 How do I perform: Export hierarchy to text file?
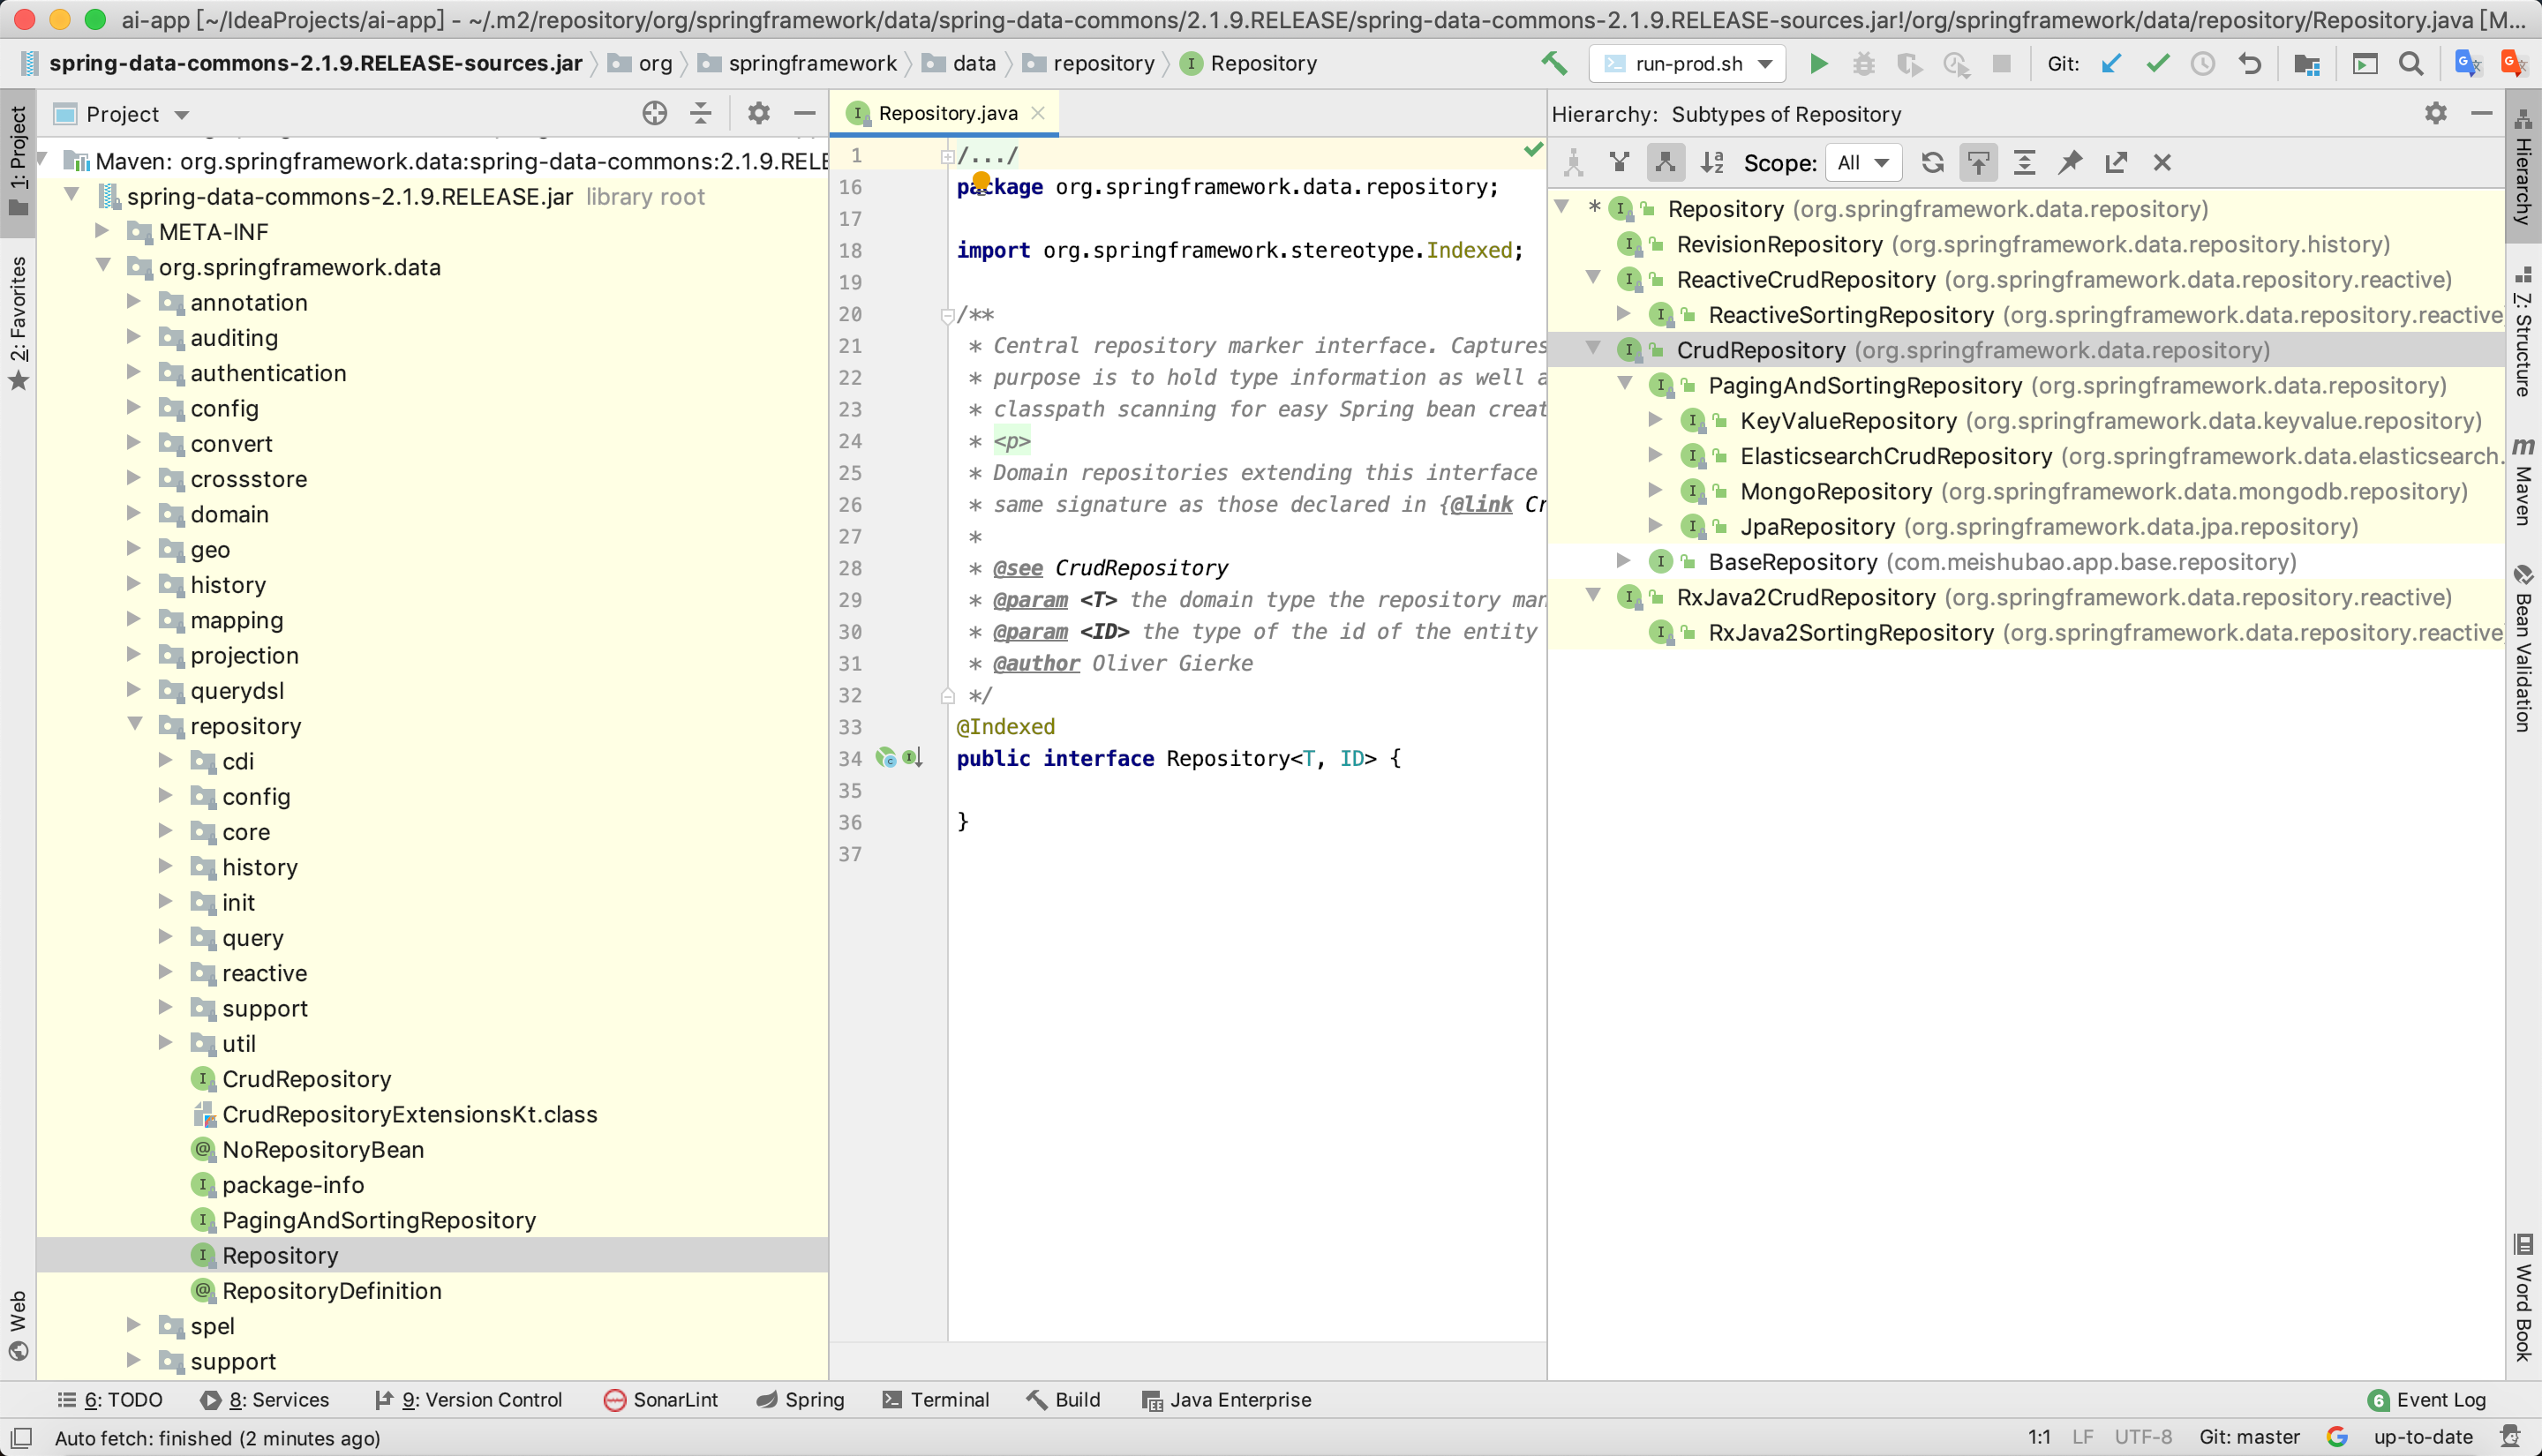[2116, 162]
